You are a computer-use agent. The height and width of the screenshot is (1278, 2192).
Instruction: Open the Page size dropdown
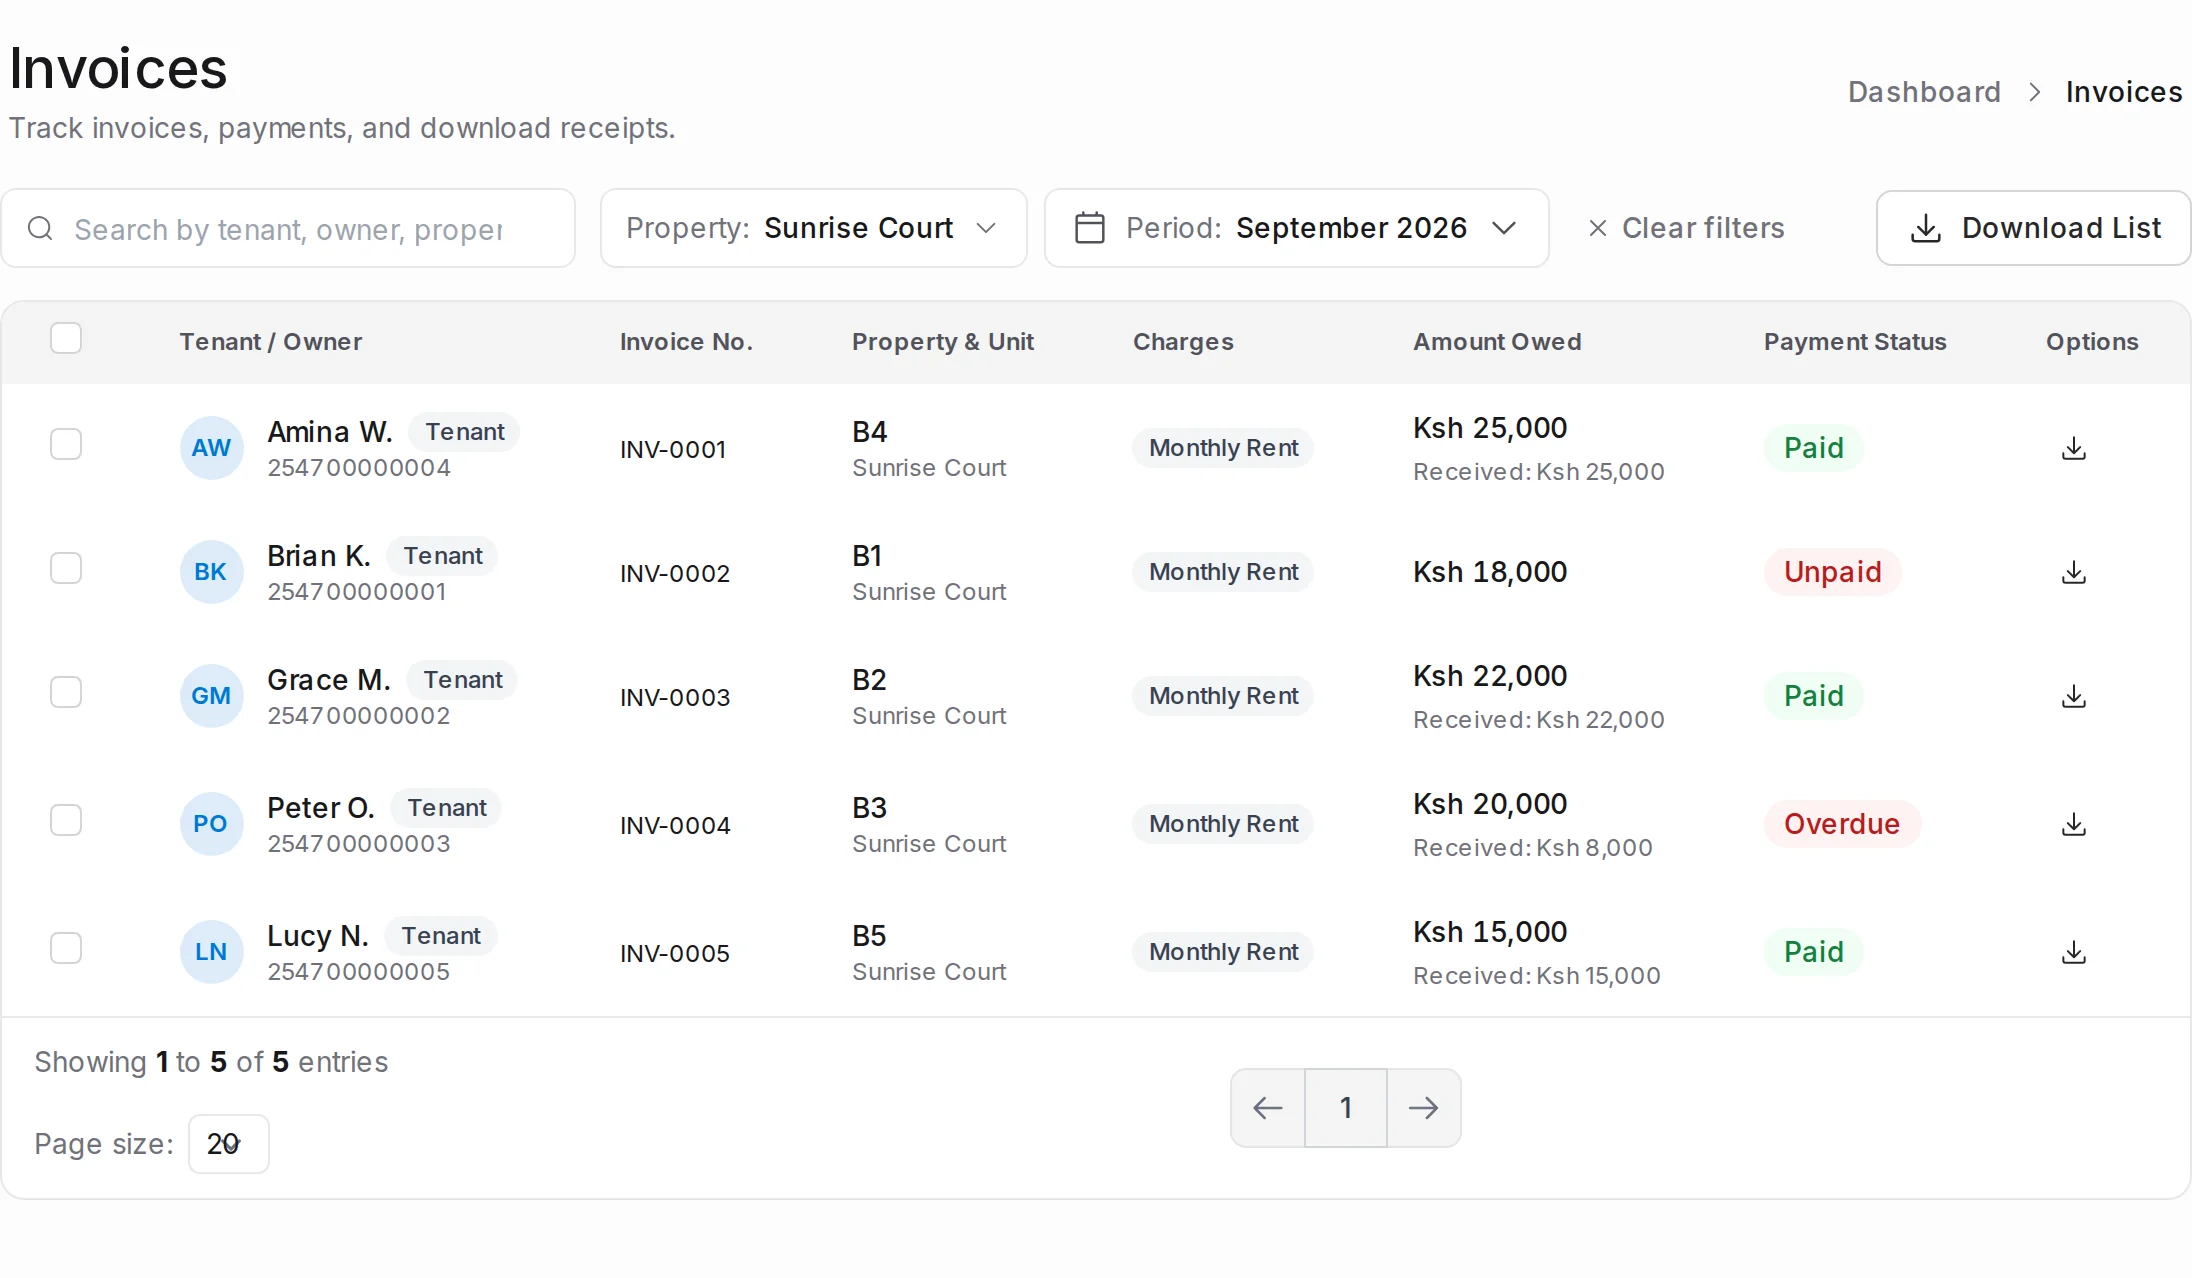click(x=228, y=1144)
